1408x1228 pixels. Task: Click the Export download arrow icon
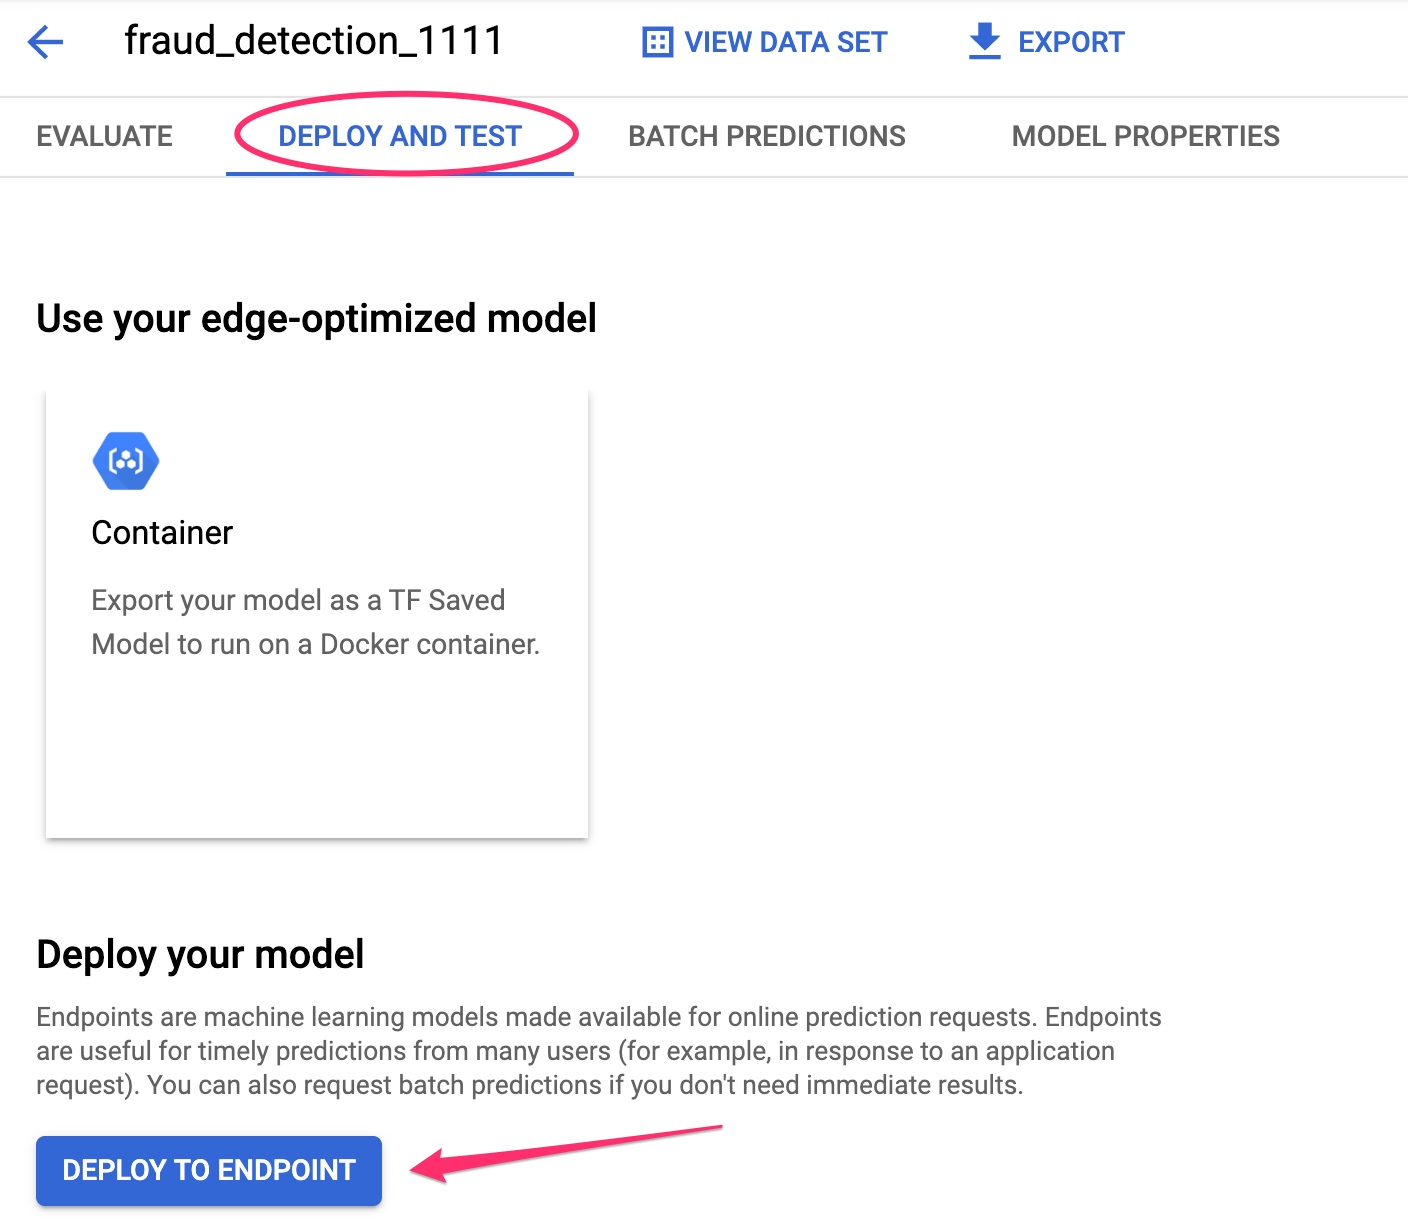[x=985, y=42]
